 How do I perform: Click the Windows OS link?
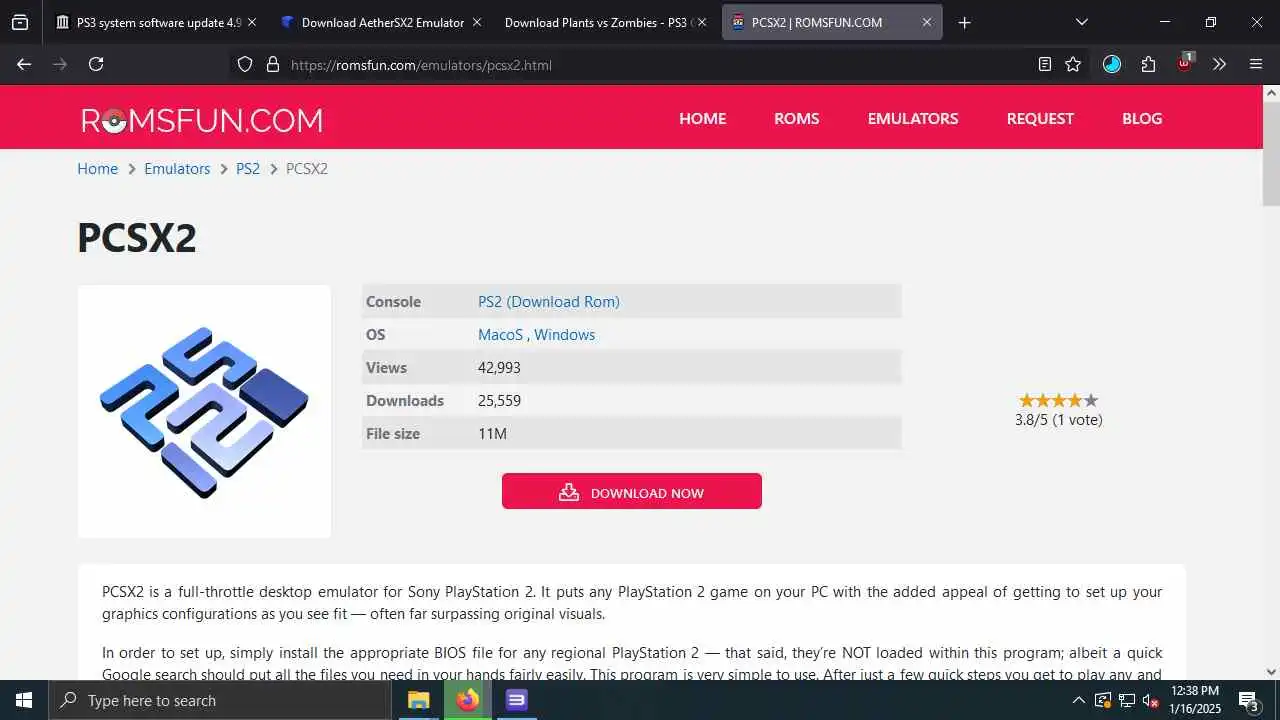click(x=564, y=334)
